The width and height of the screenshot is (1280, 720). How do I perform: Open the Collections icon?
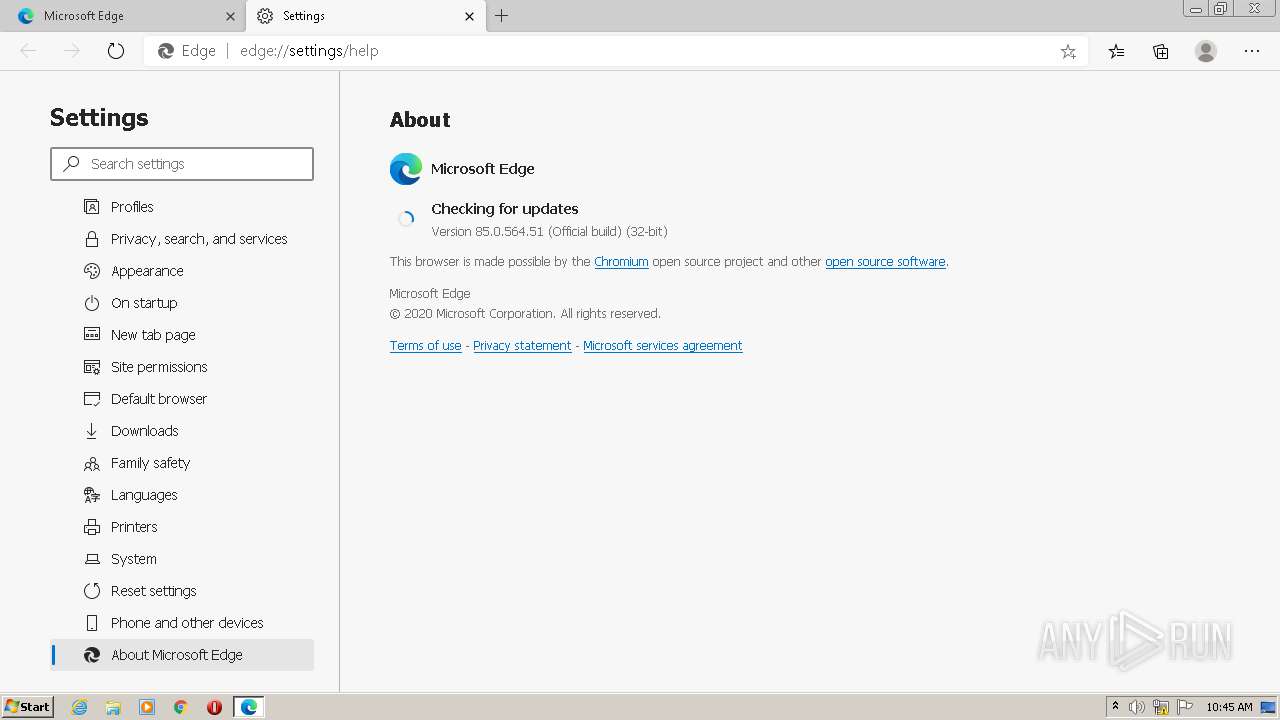click(1161, 51)
